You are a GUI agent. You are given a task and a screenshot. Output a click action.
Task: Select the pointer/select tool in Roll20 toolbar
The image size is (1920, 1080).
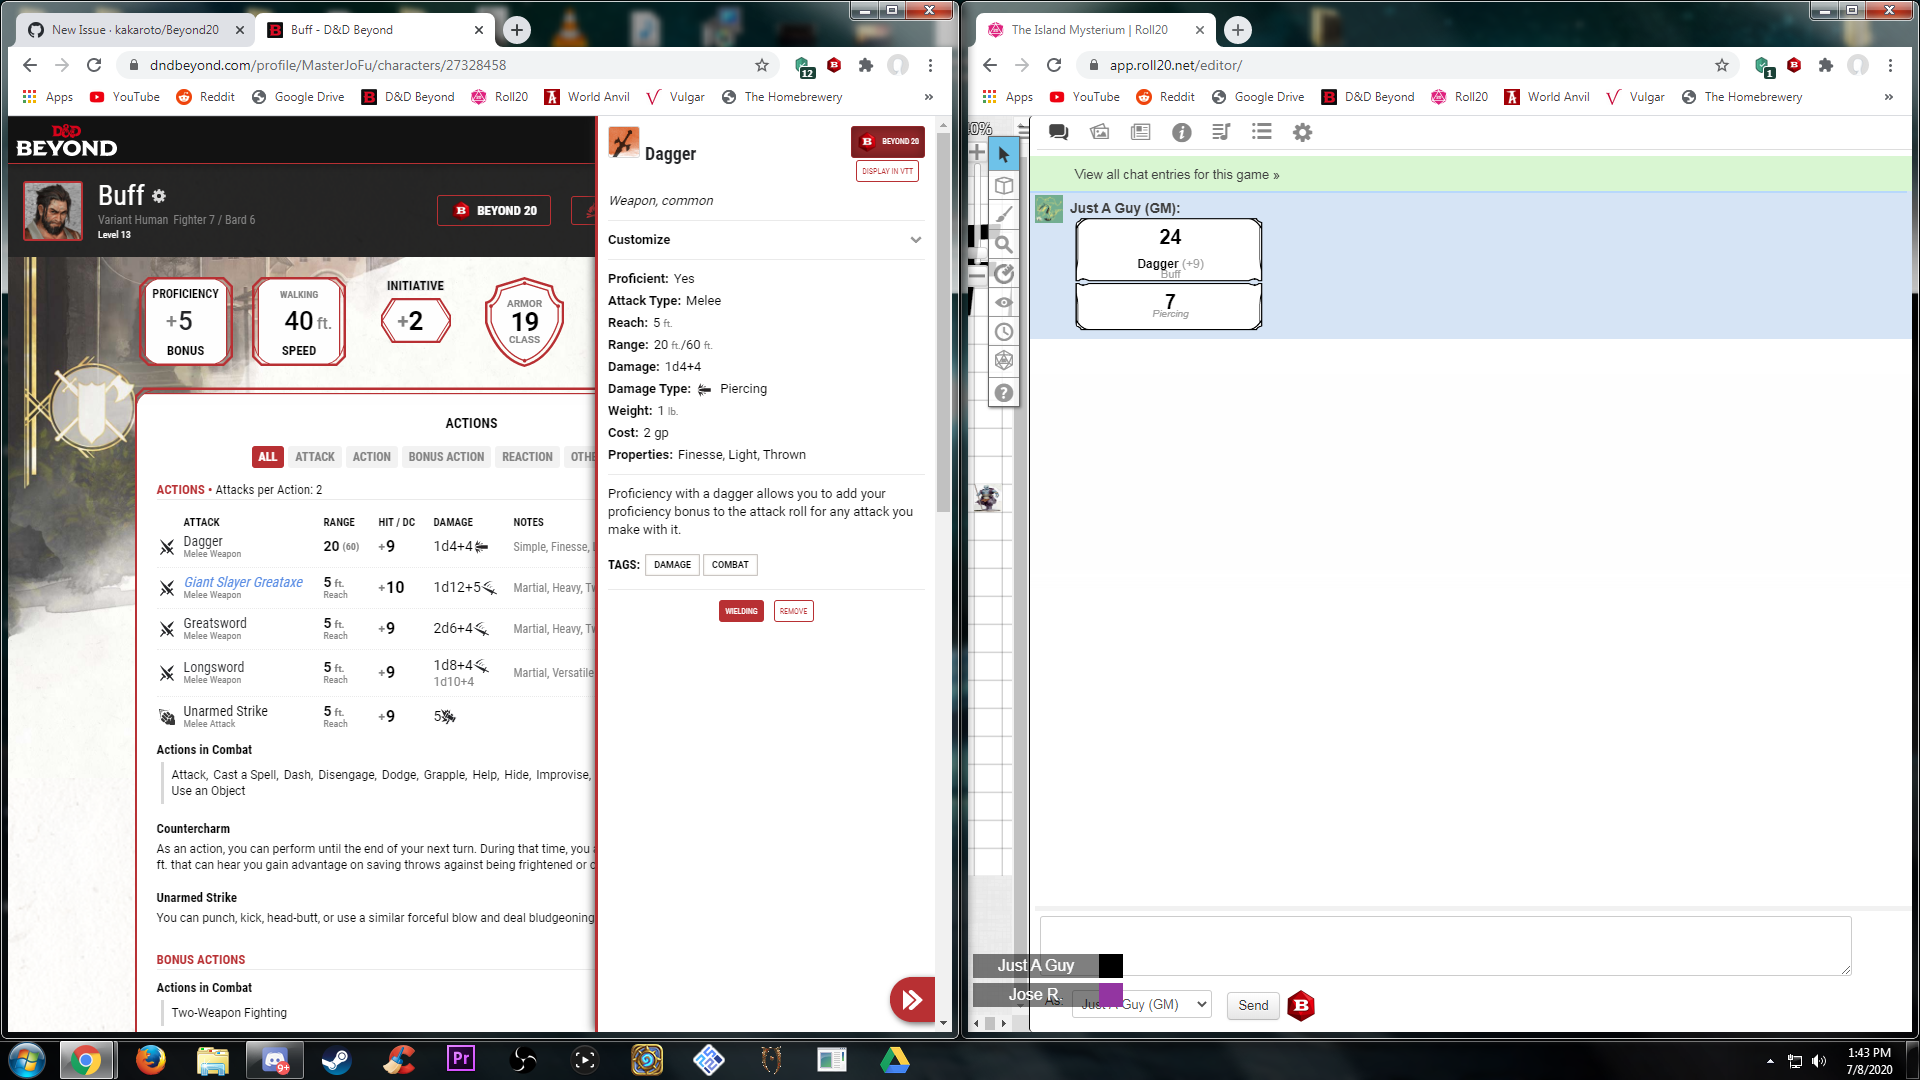point(1003,154)
